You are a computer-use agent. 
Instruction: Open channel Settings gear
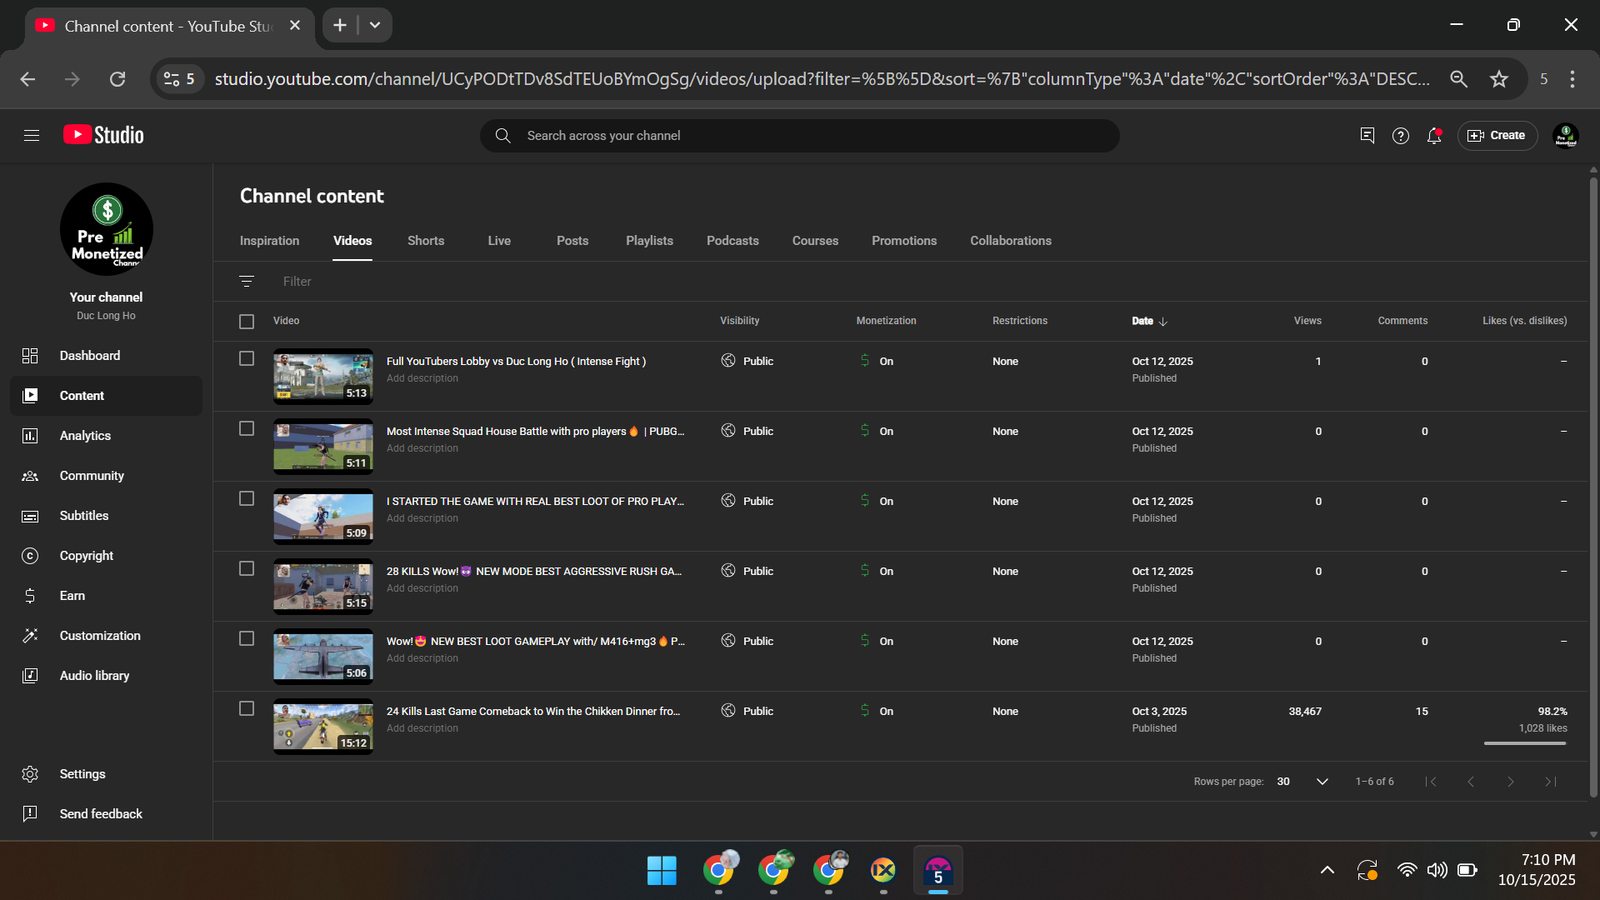coord(82,774)
